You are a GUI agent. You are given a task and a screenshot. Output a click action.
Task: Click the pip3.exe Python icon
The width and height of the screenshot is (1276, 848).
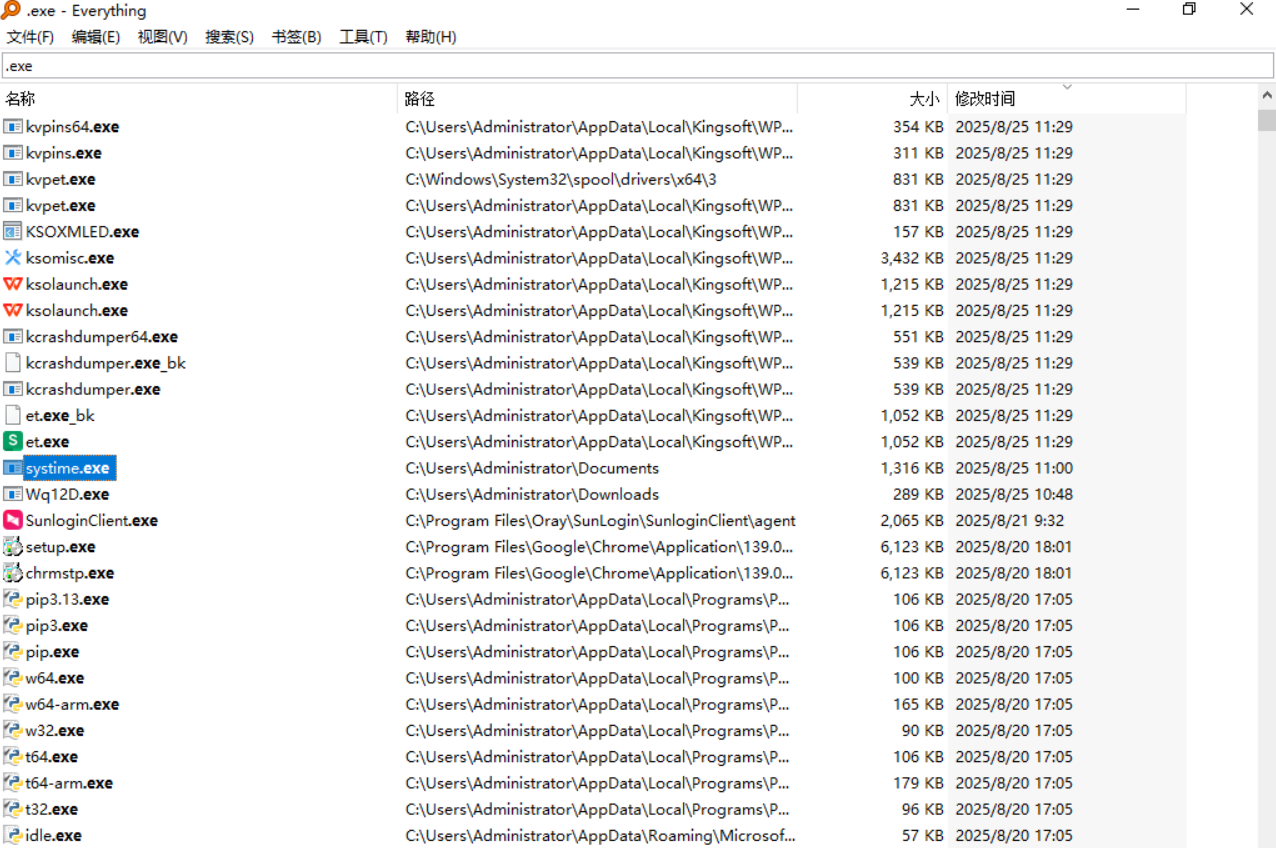point(13,625)
